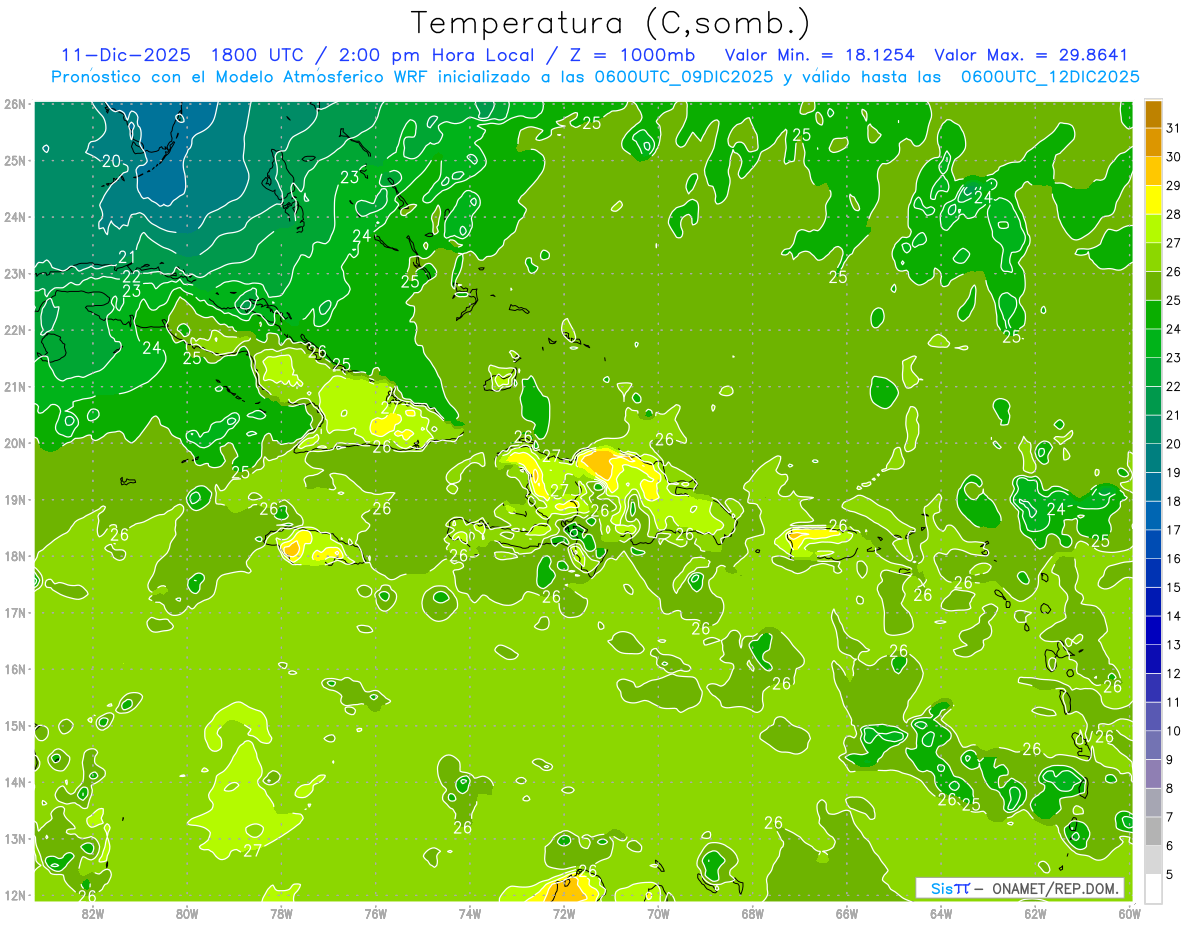Viewport: 1200px width, 927px height.
Task: Click the brown legend swatch above 31
Action: (1153, 114)
